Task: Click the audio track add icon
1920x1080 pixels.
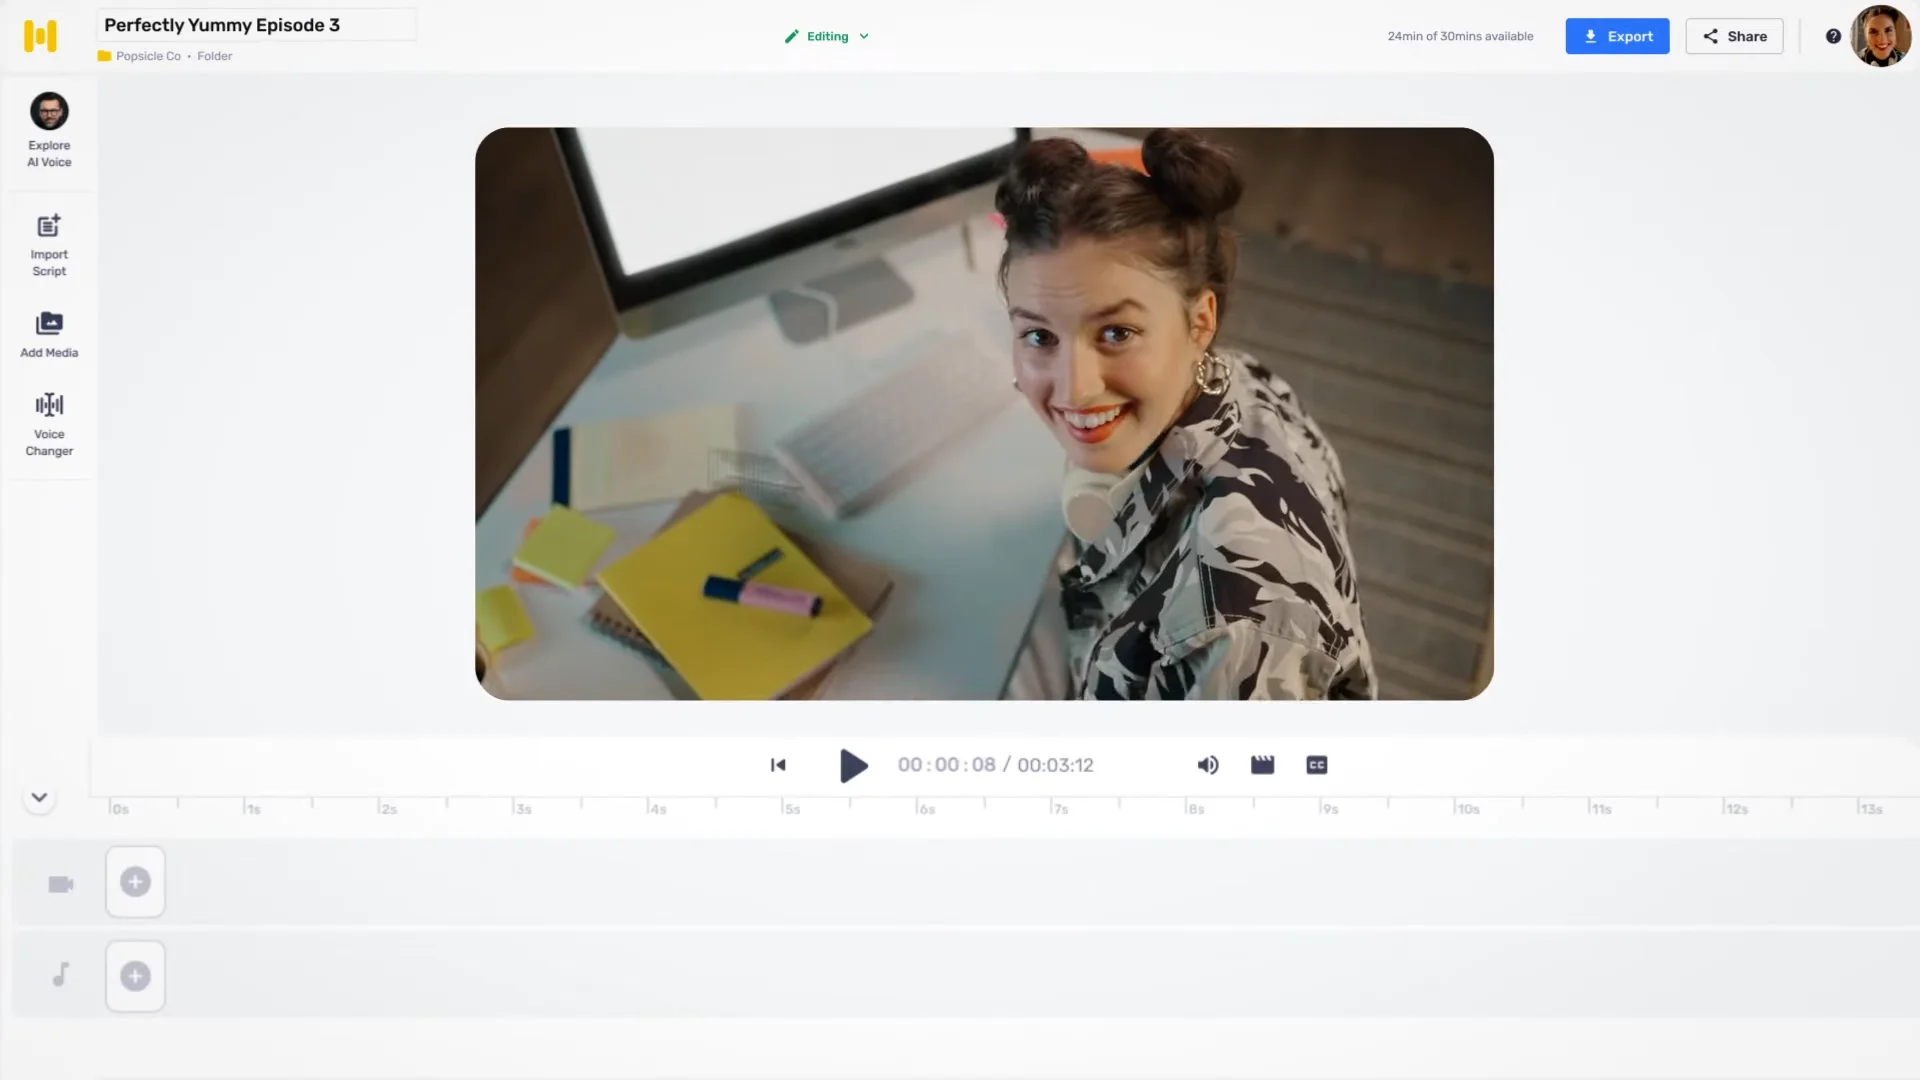Action: [136, 976]
